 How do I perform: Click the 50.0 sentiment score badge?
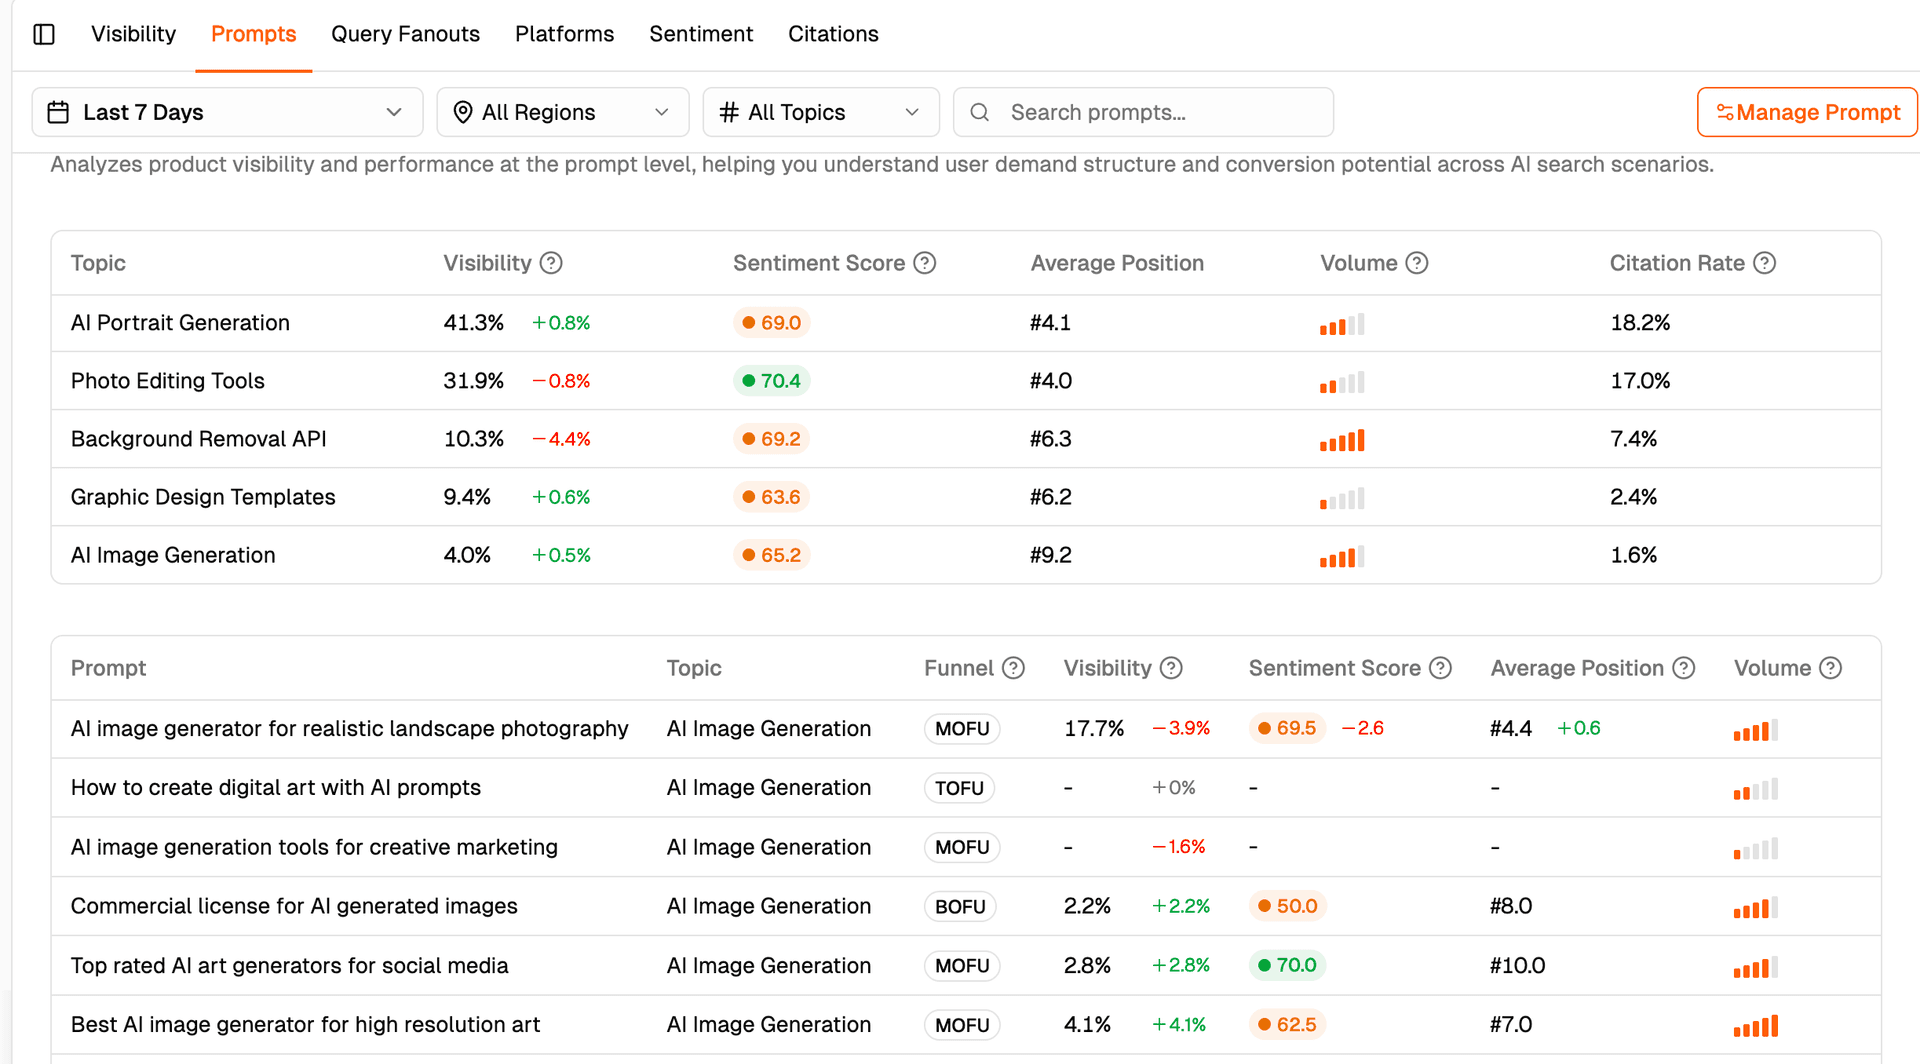[x=1287, y=906]
